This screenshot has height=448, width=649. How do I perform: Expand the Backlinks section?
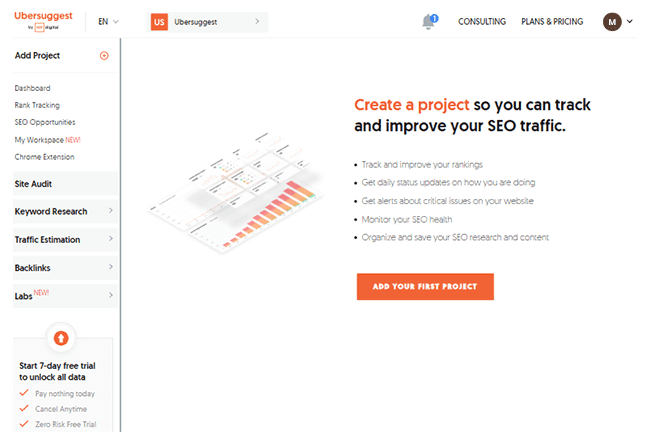click(x=65, y=267)
